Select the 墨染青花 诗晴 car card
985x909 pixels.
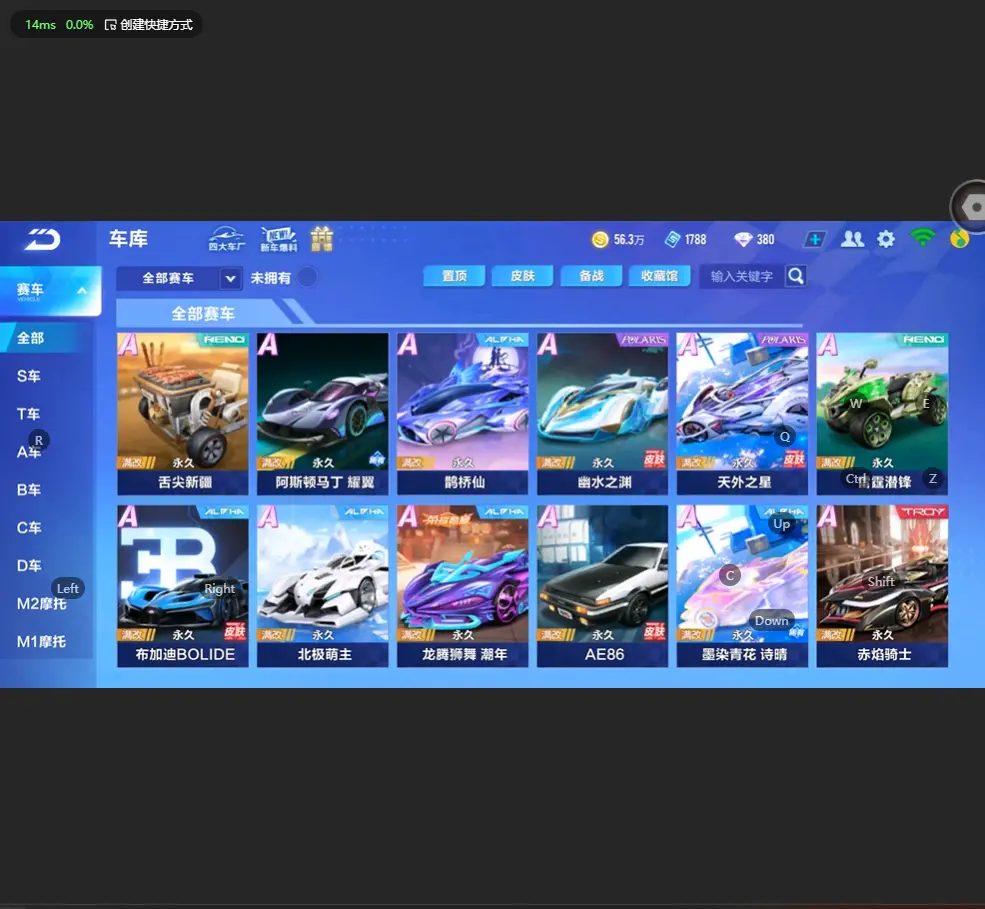[x=743, y=586]
